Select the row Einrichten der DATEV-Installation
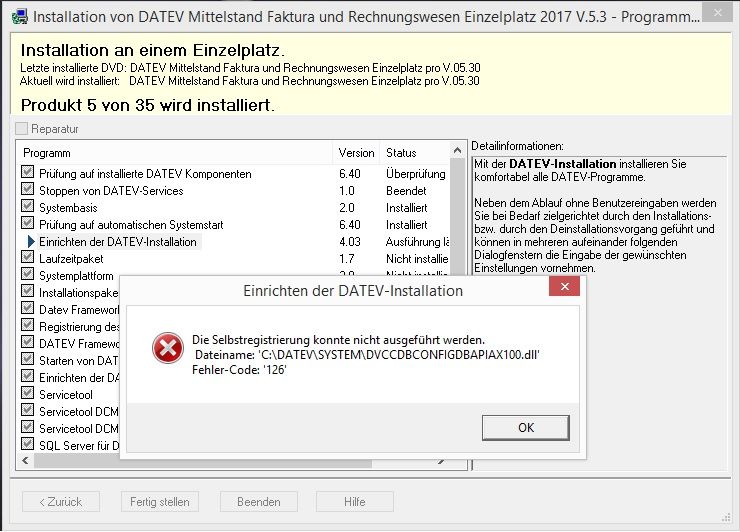The height and width of the screenshot is (532, 740). (x=118, y=242)
